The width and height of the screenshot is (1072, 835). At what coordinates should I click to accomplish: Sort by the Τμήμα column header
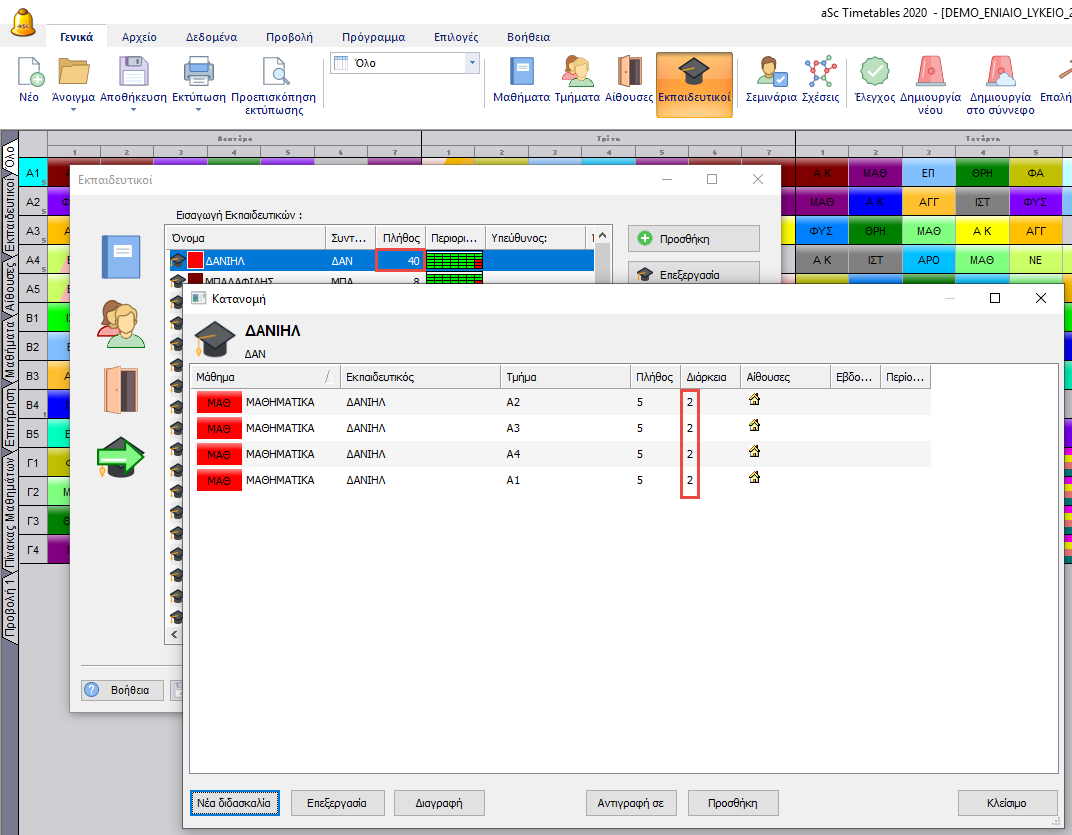click(x=563, y=377)
